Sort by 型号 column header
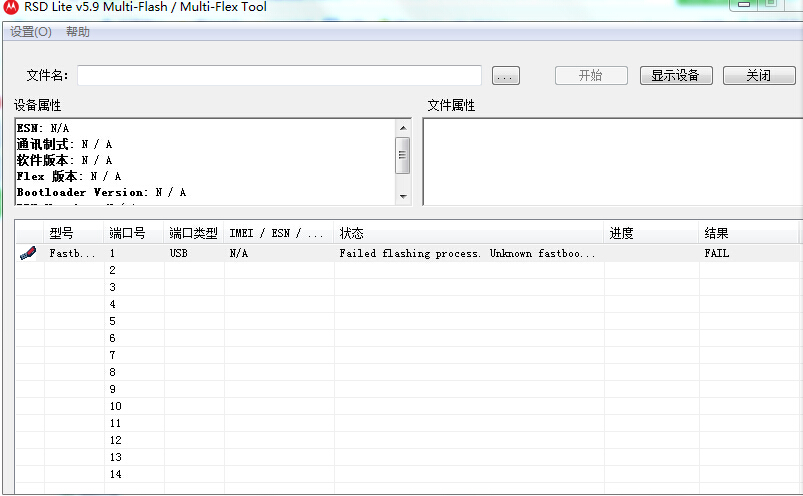The image size is (803, 496). point(74,233)
